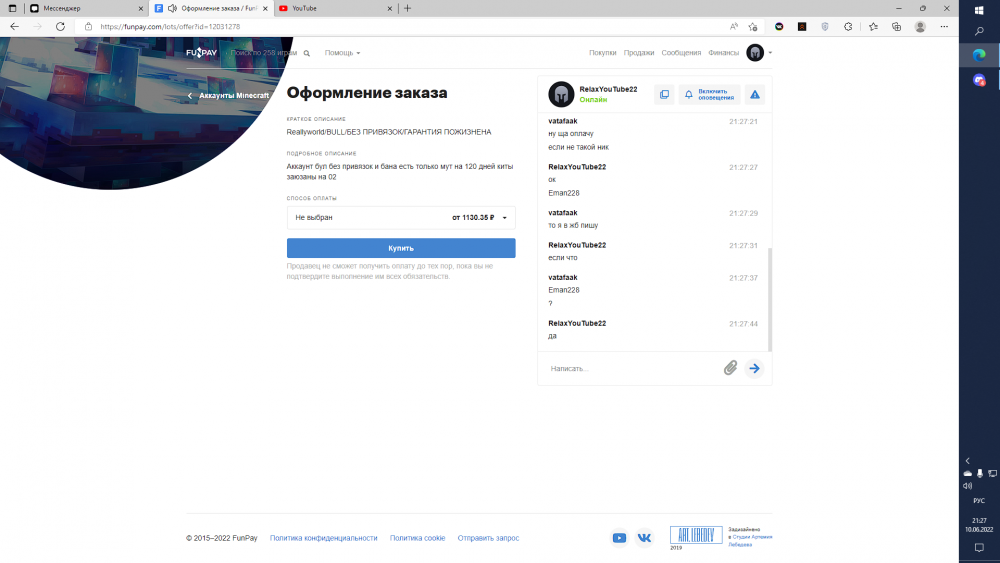Open Финансы in the top navigation
The height and width of the screenshot is (563, 1000).
click(x=723, y=53)
